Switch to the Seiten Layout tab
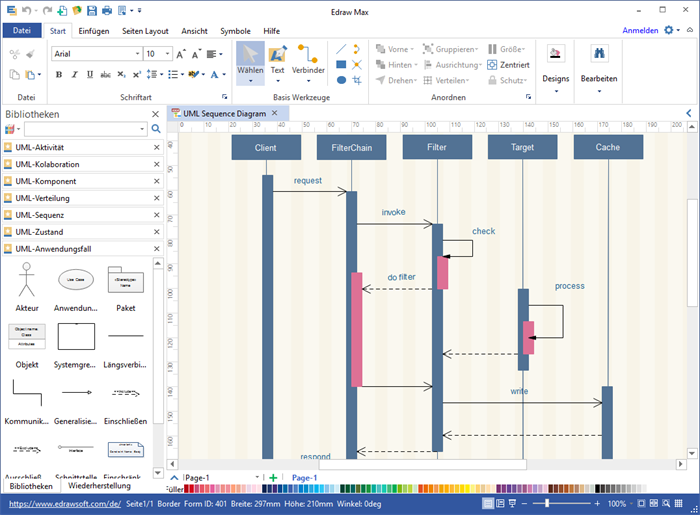The height and width of the screenshot is (515, 700). click(146, 31)
